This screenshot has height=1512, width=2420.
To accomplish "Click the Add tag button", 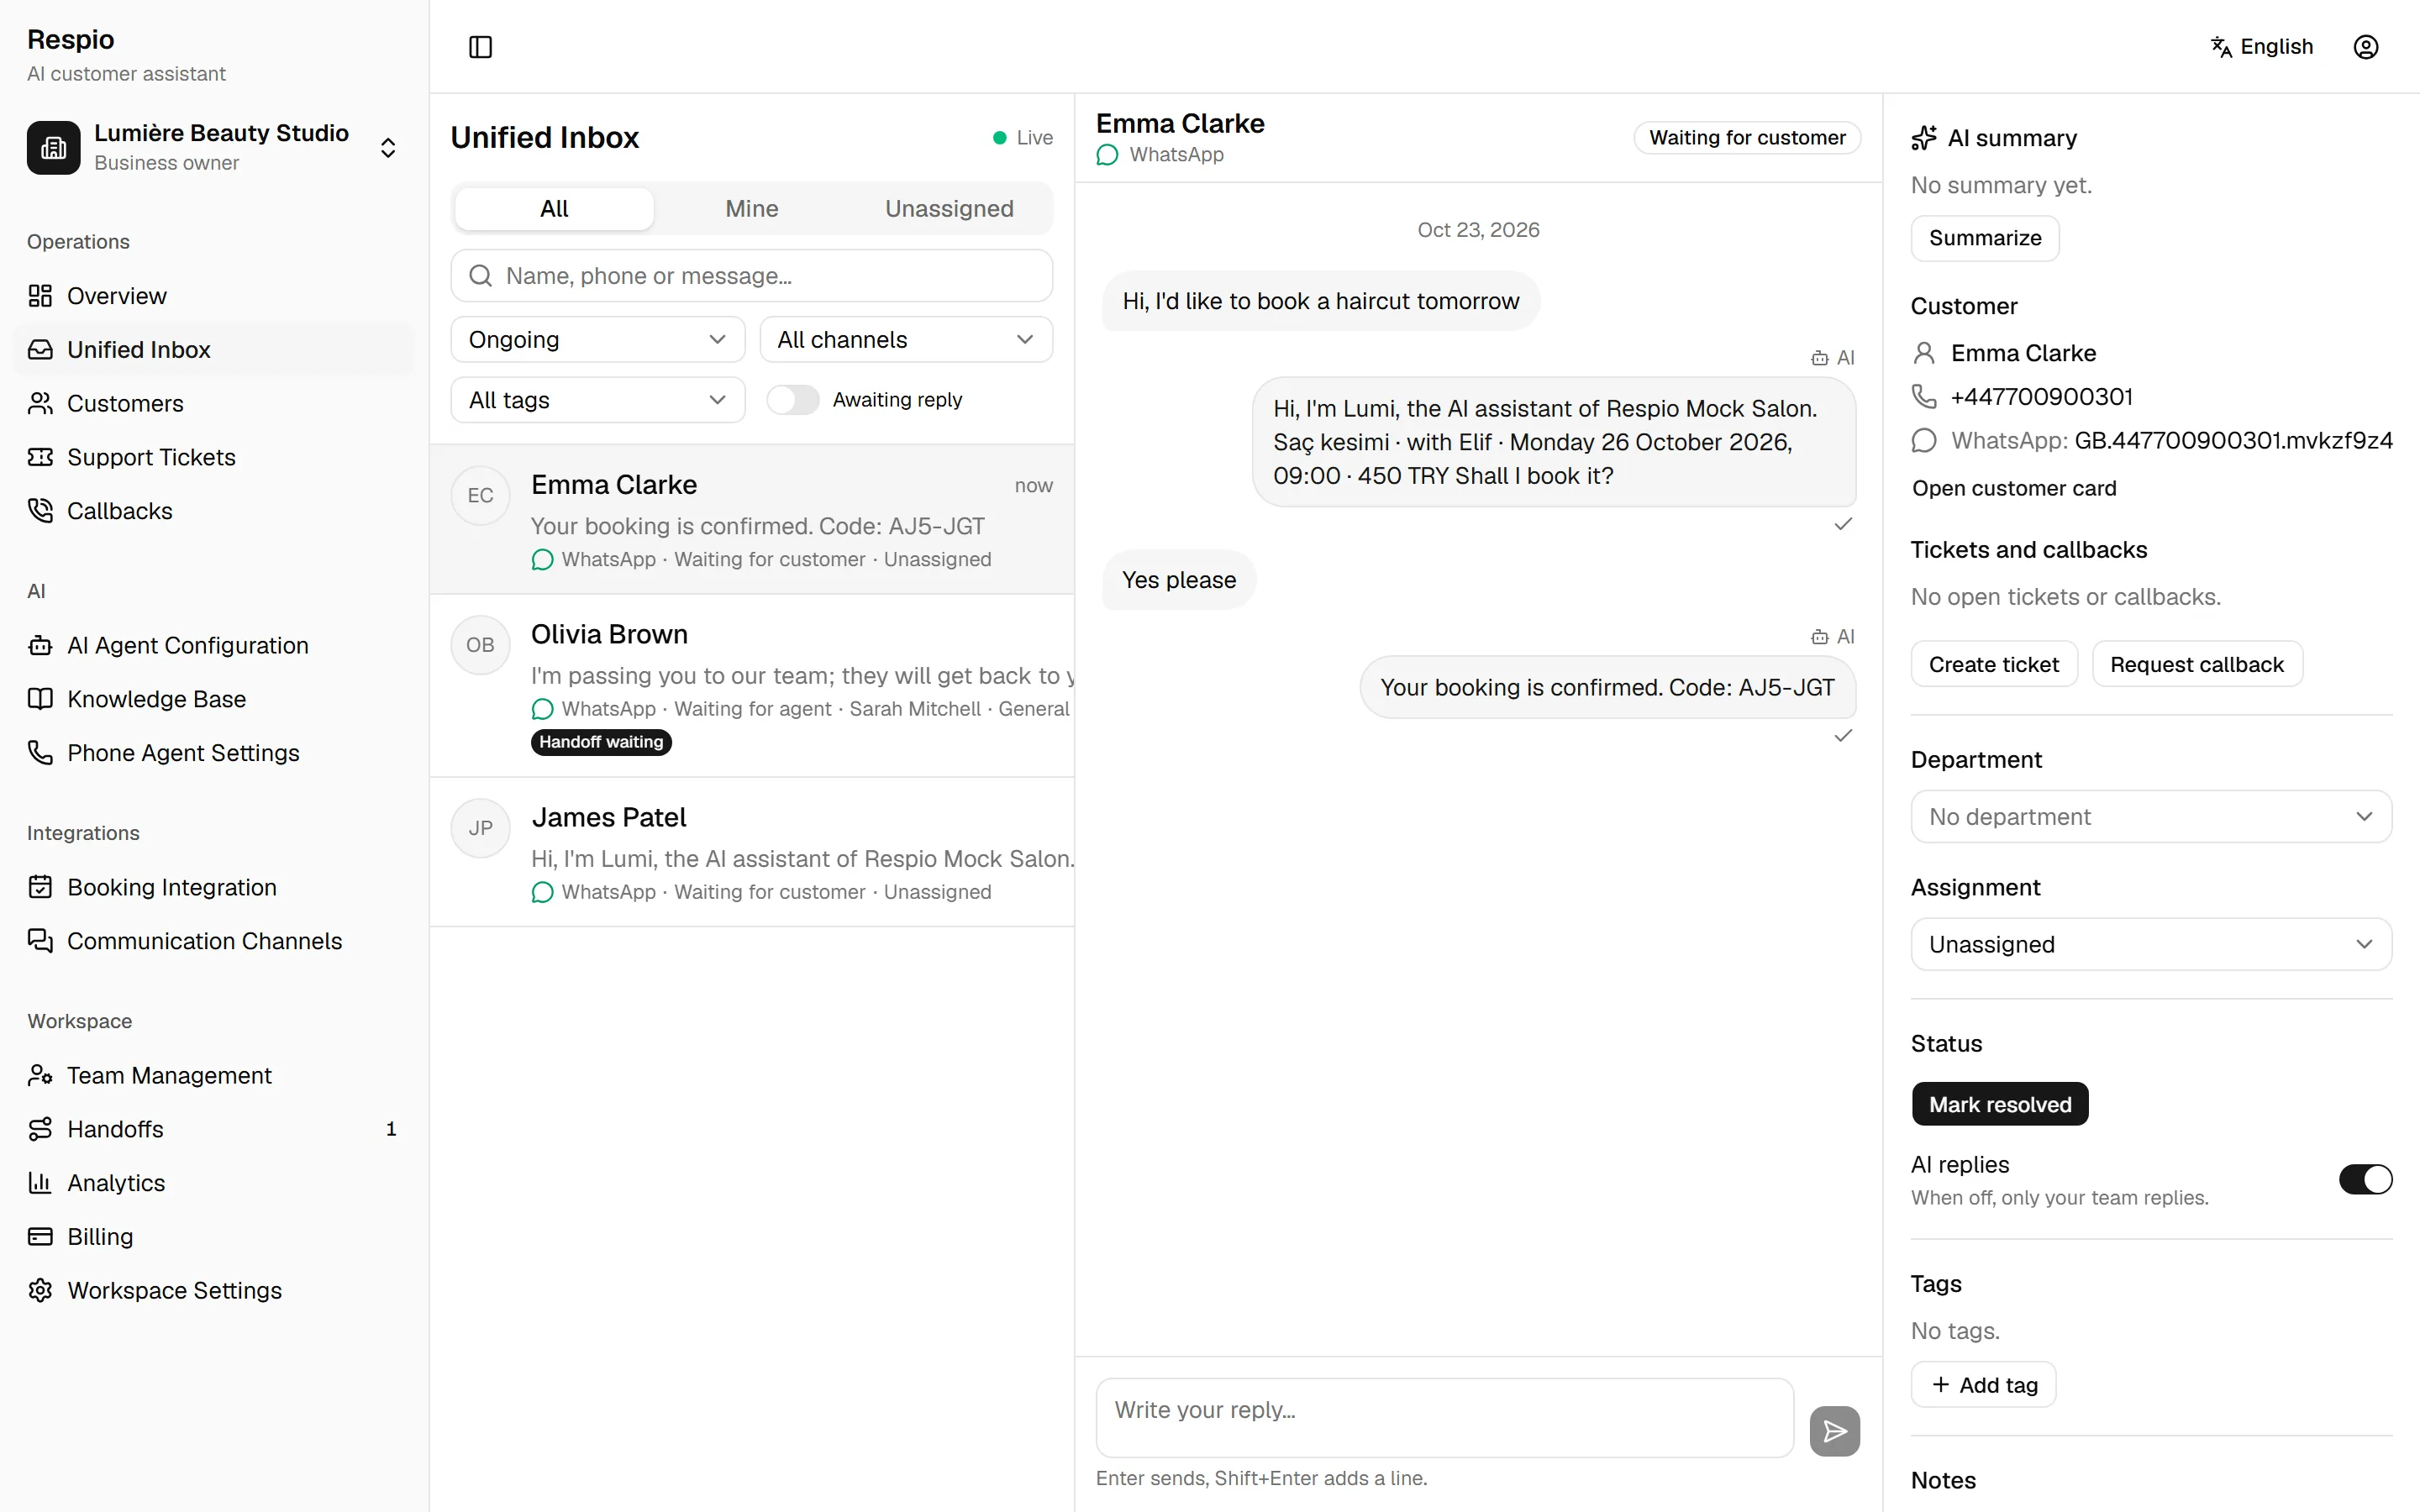I will [1983, 1385].
